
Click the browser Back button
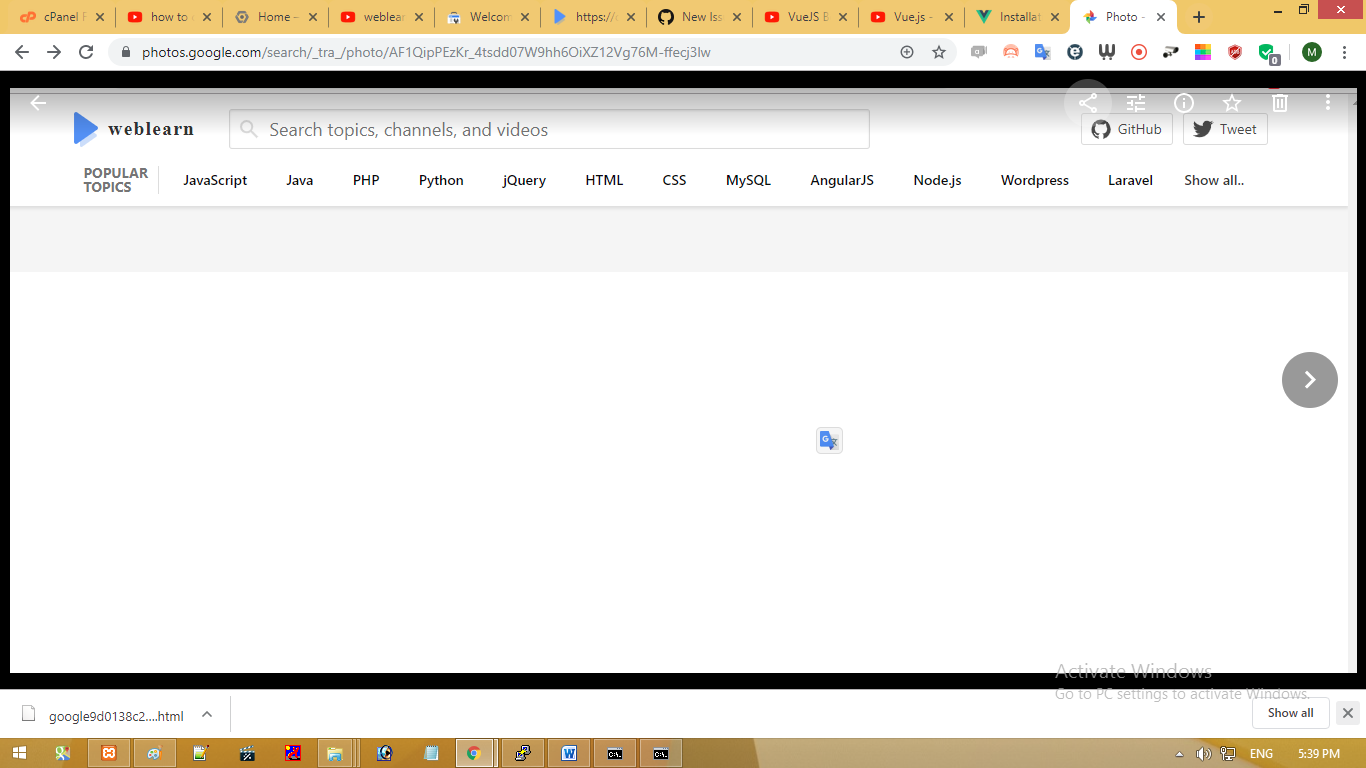point(22,52)
